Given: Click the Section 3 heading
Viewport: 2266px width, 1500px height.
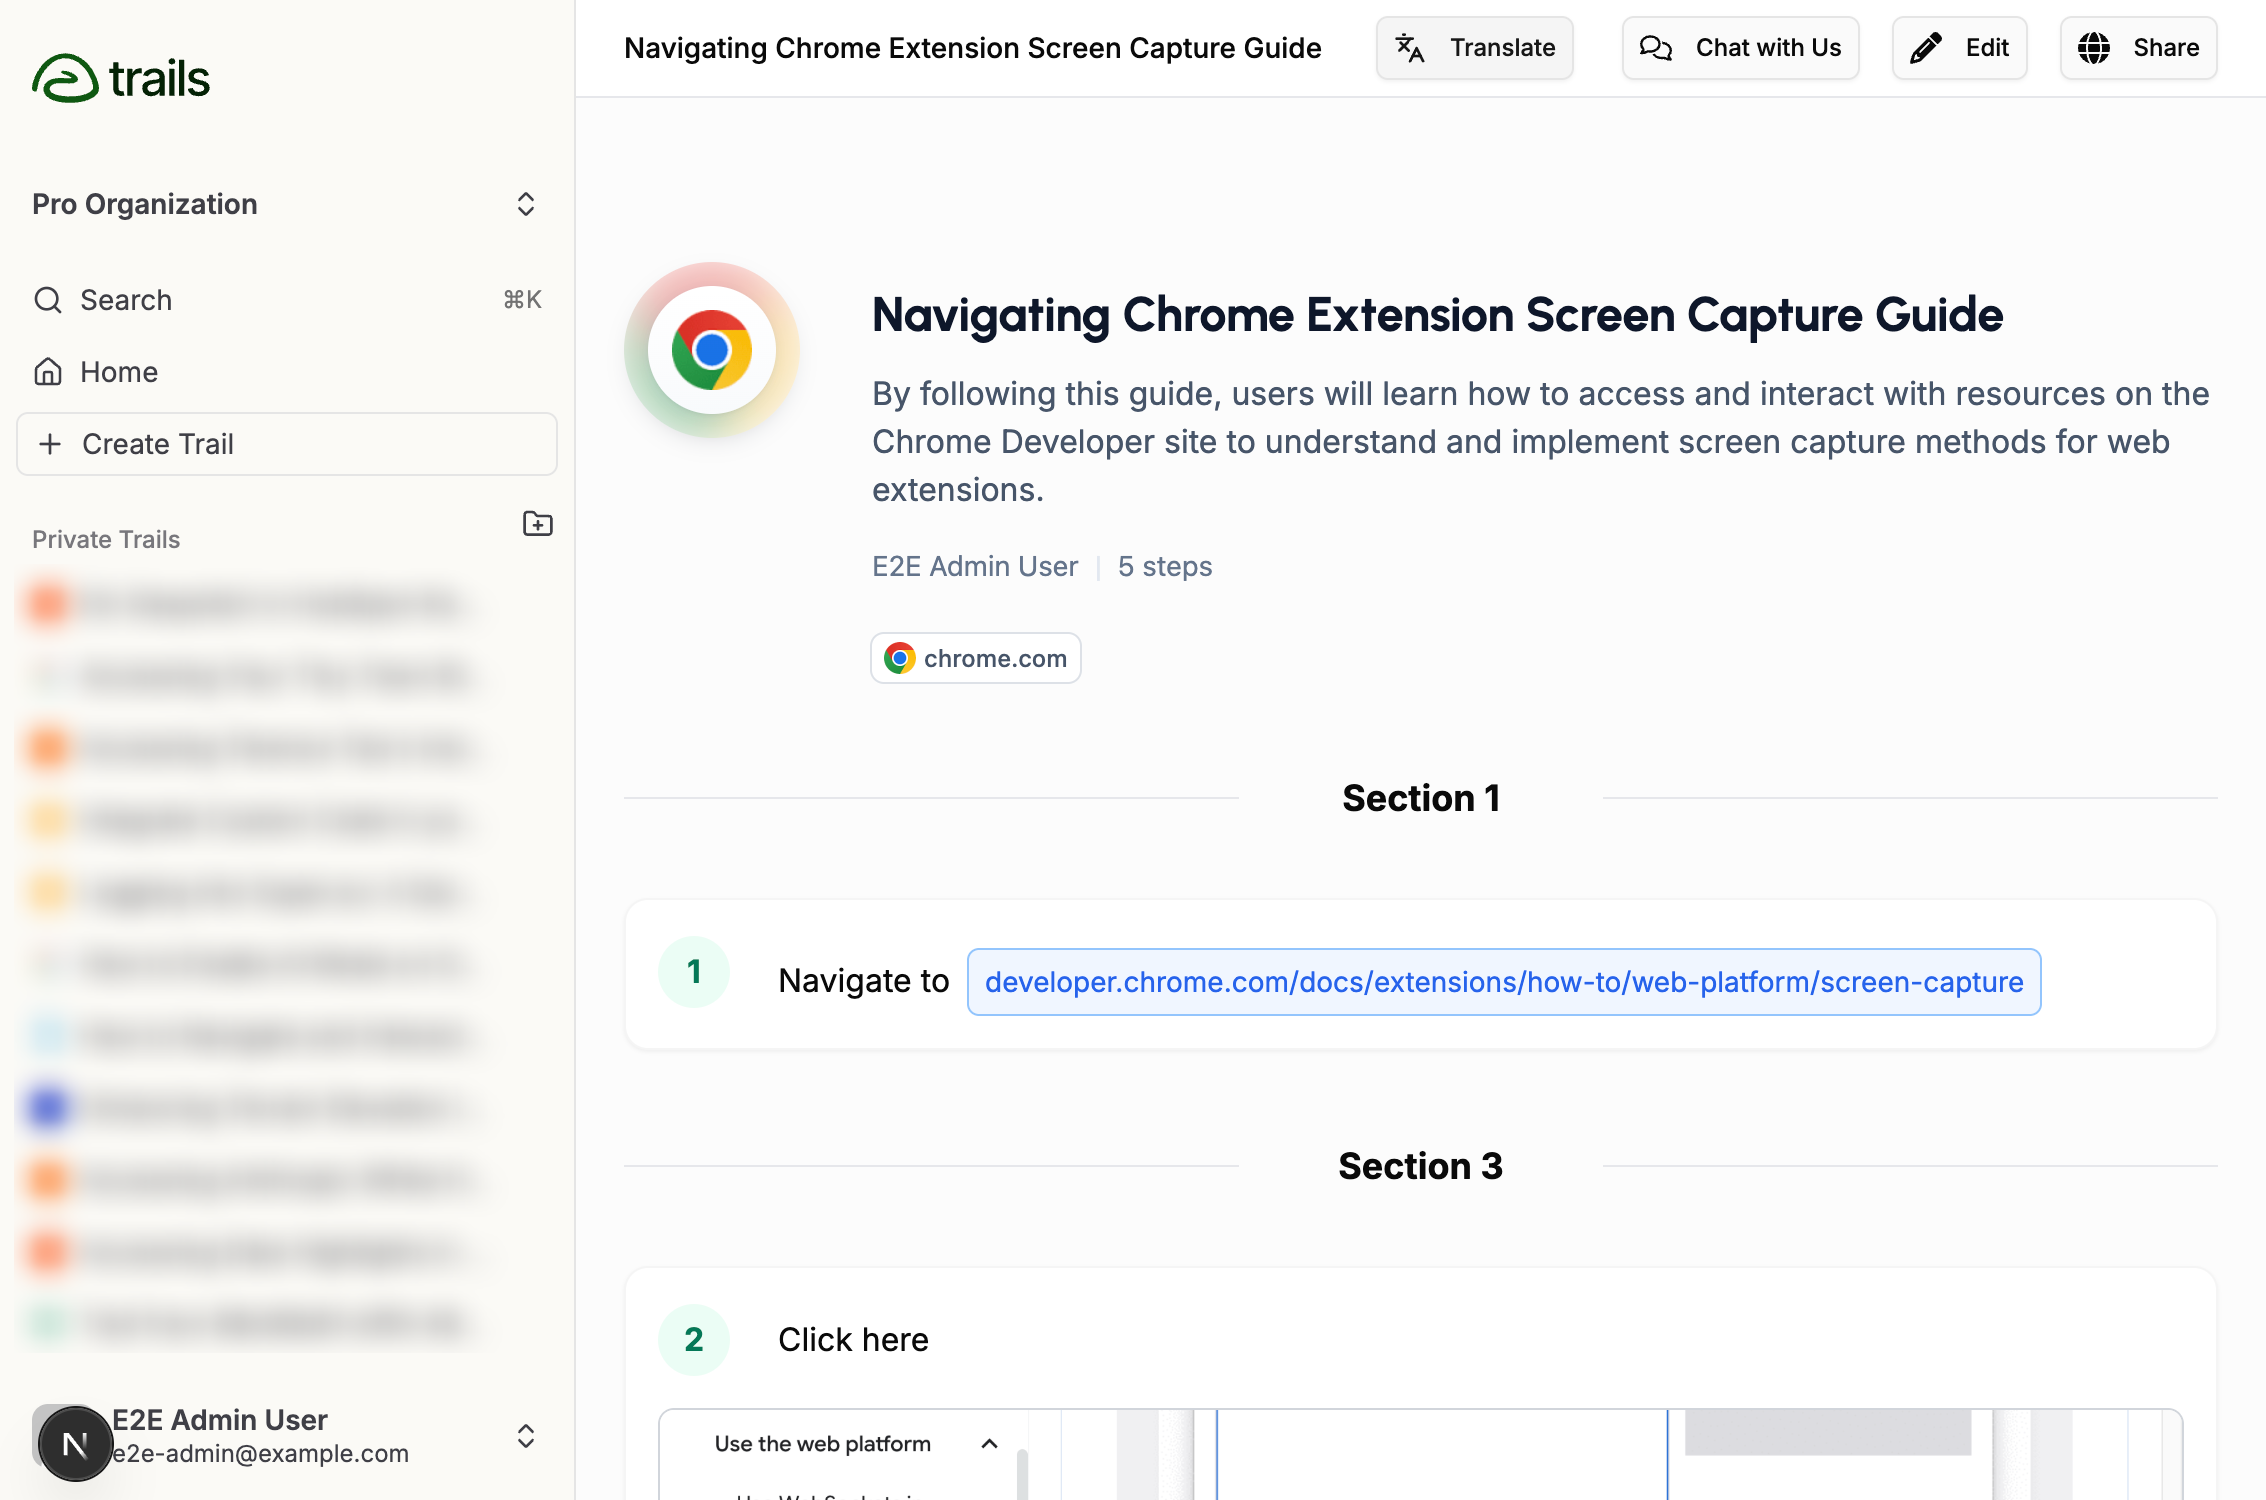Looking at the screenshot, I should tap(1421, 1166).
